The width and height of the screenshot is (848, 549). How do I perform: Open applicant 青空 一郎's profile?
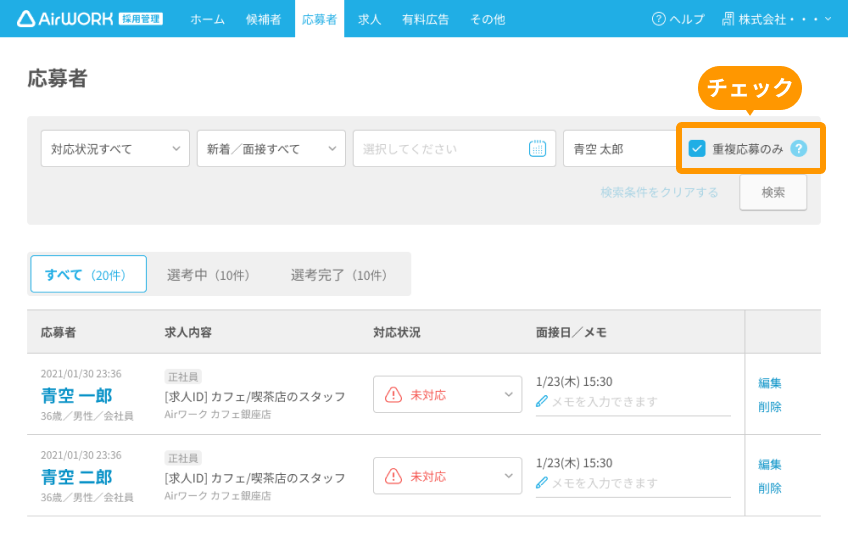point(77,395)
